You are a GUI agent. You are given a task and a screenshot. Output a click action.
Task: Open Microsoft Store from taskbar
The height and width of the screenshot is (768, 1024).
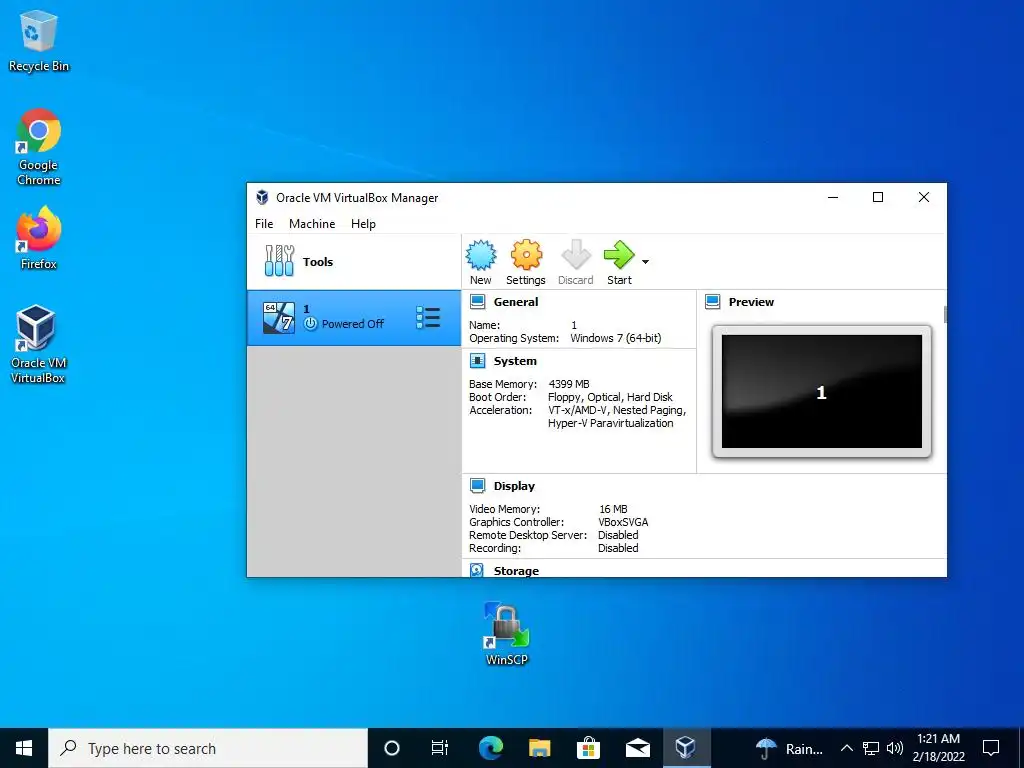(x=588, y=748)
